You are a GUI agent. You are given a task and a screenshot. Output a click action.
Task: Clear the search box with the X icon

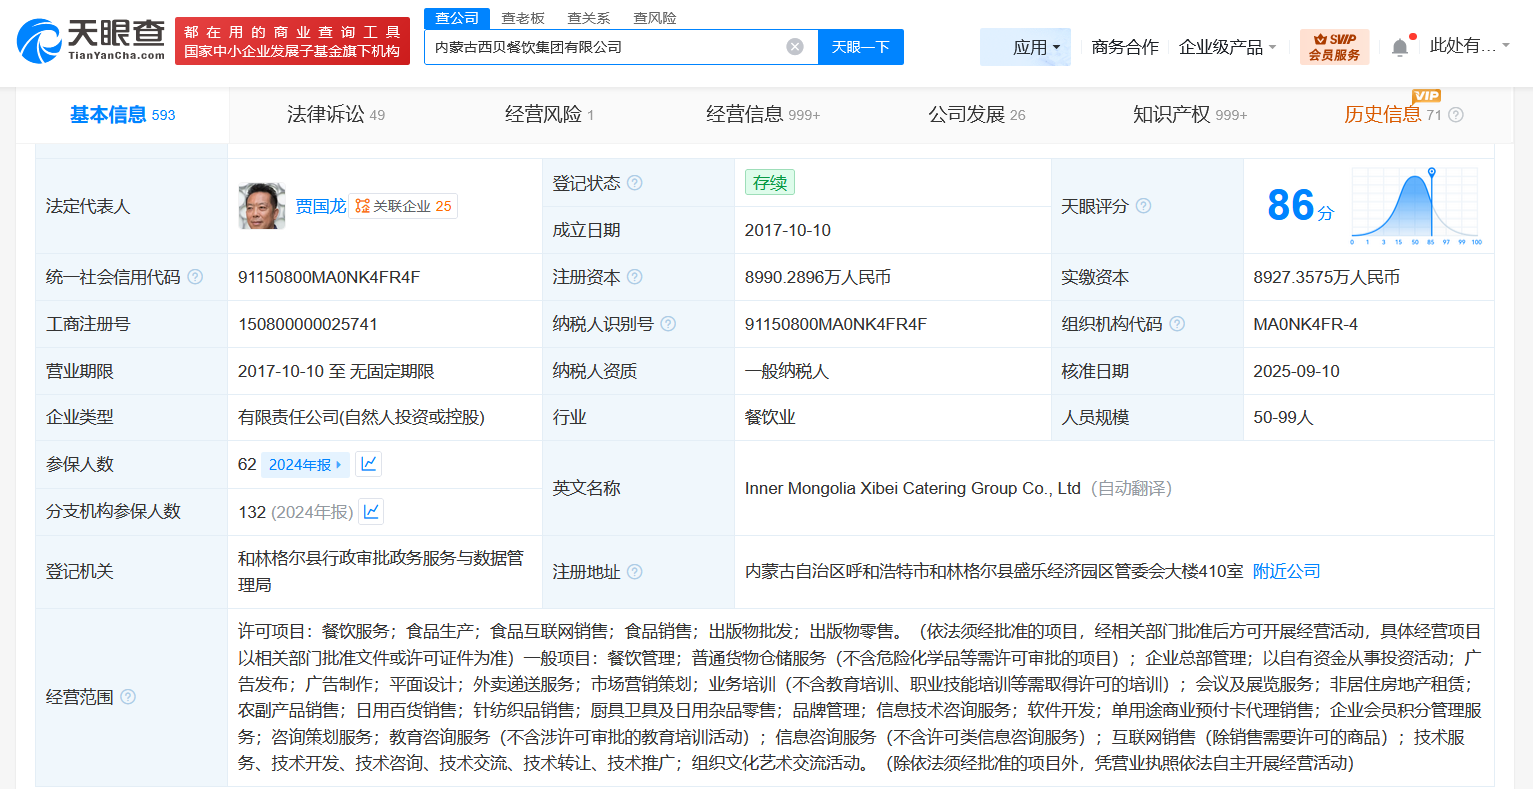point(795,46)
